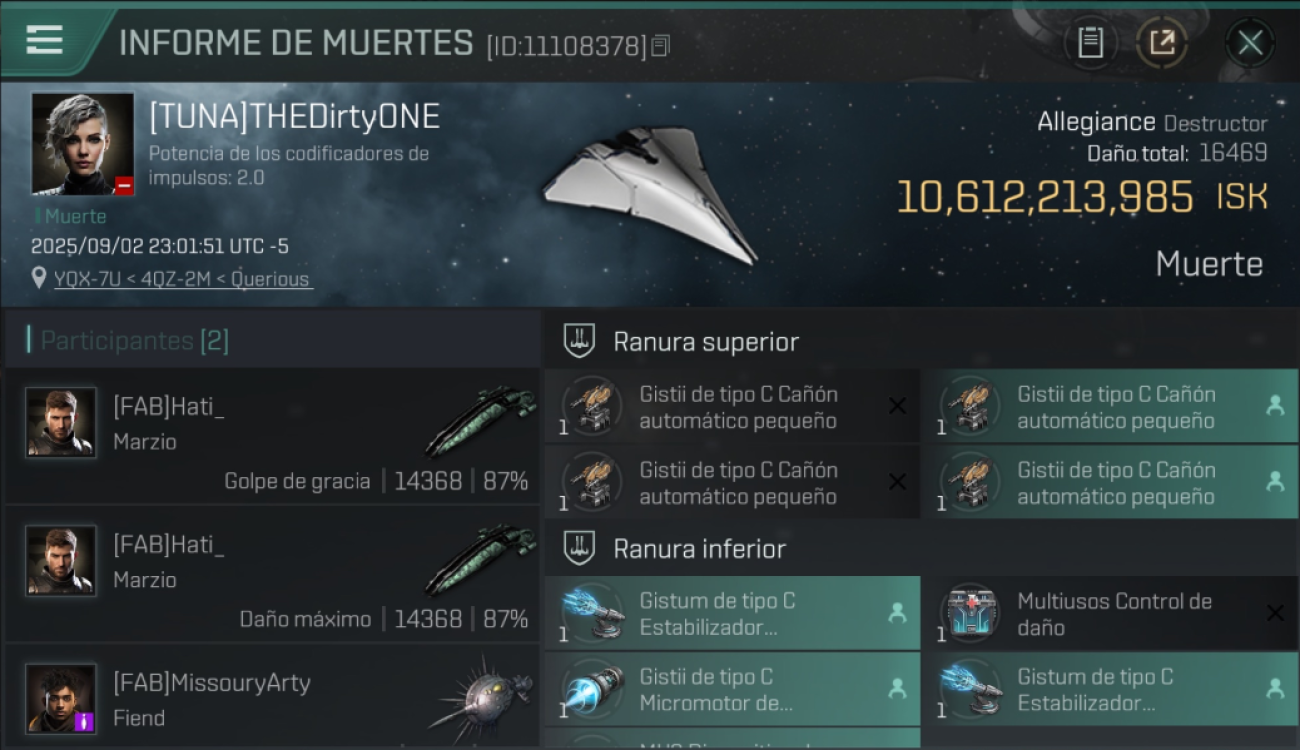Click person icon on top-right Gistii Cañón
The width and height of the screenshot is (1300, 750).
coord(1275,405)
